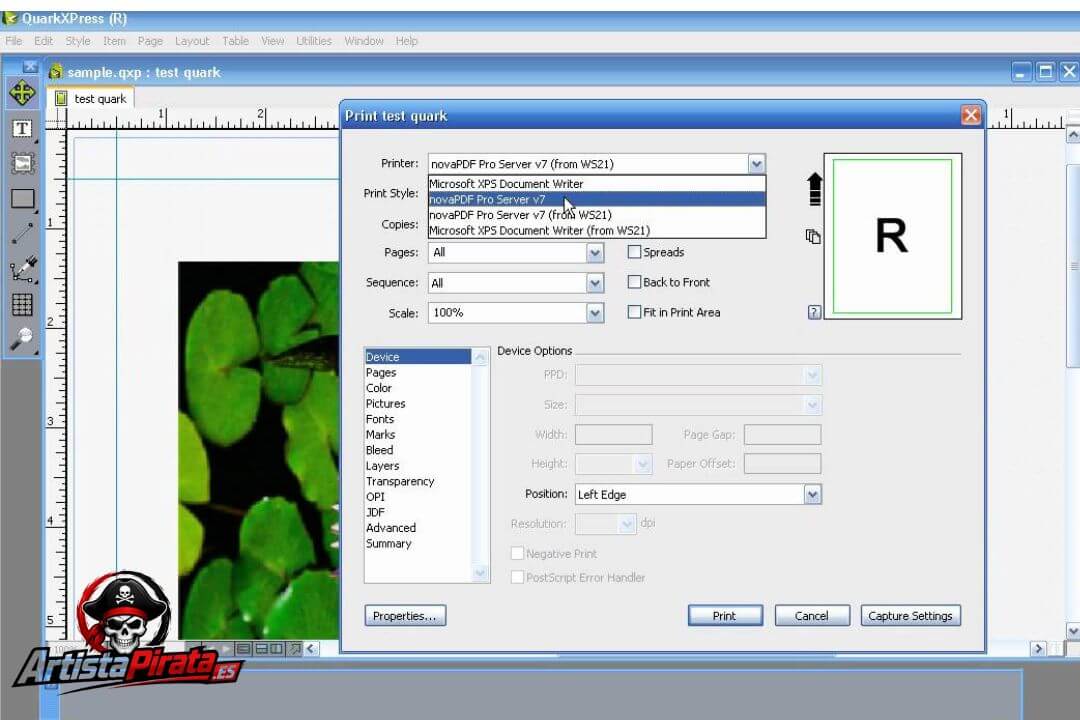Choose novaPDF Pro Server v7 (from WS21)
Image resolution: width=1080 pixels, height=720 pixels.
596,215
